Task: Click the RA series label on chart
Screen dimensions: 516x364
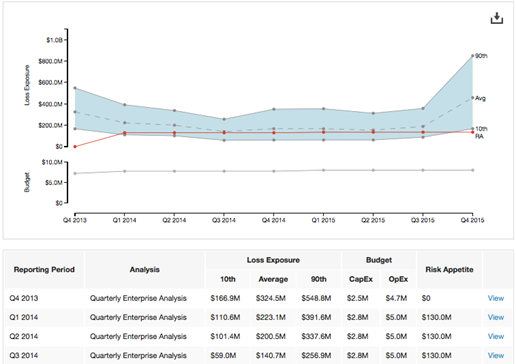Action: point(479,136)
